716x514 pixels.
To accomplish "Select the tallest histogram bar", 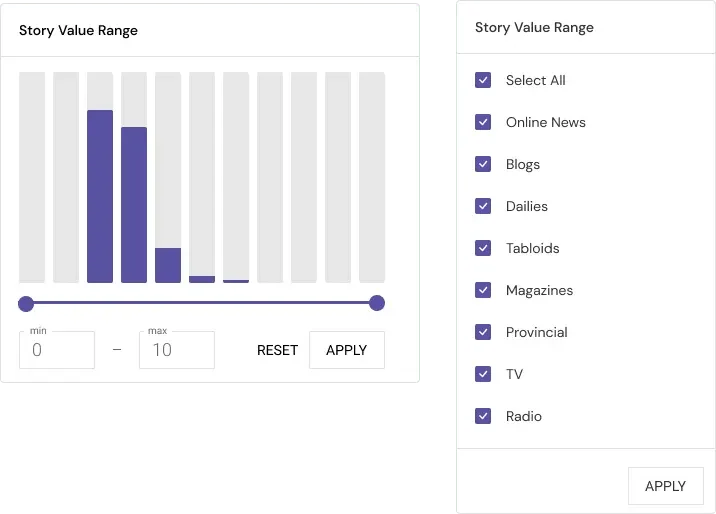I will tap(100, 196).
